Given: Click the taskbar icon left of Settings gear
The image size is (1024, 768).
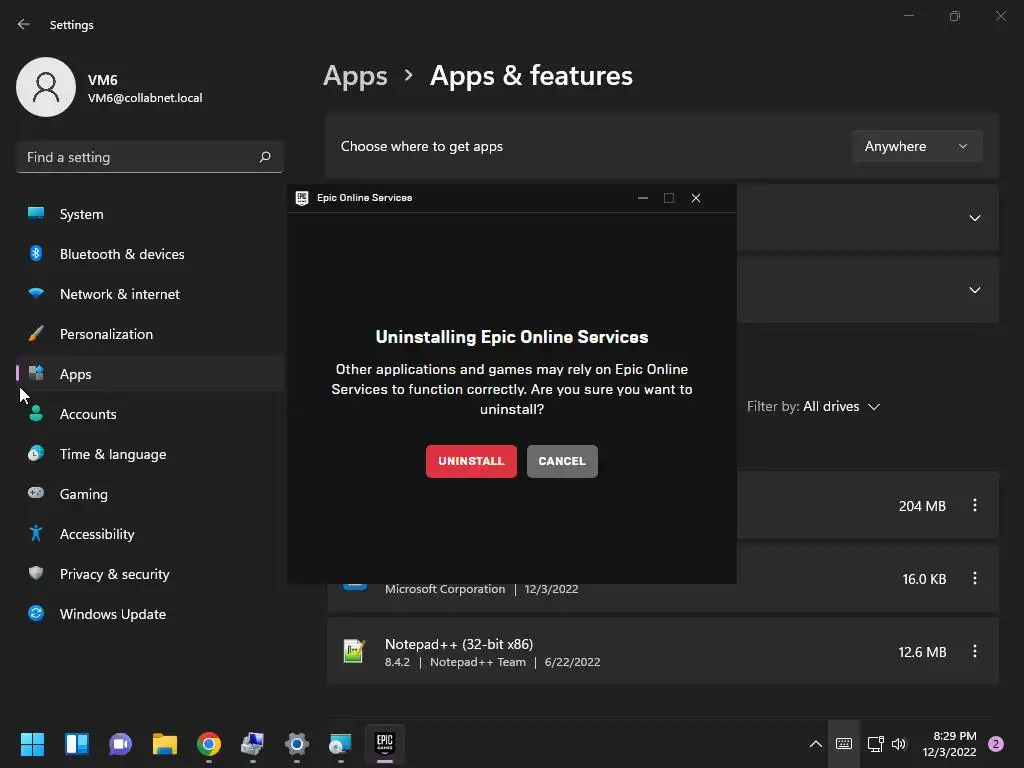Looking at the screenshot, I should tap(253, 744).
